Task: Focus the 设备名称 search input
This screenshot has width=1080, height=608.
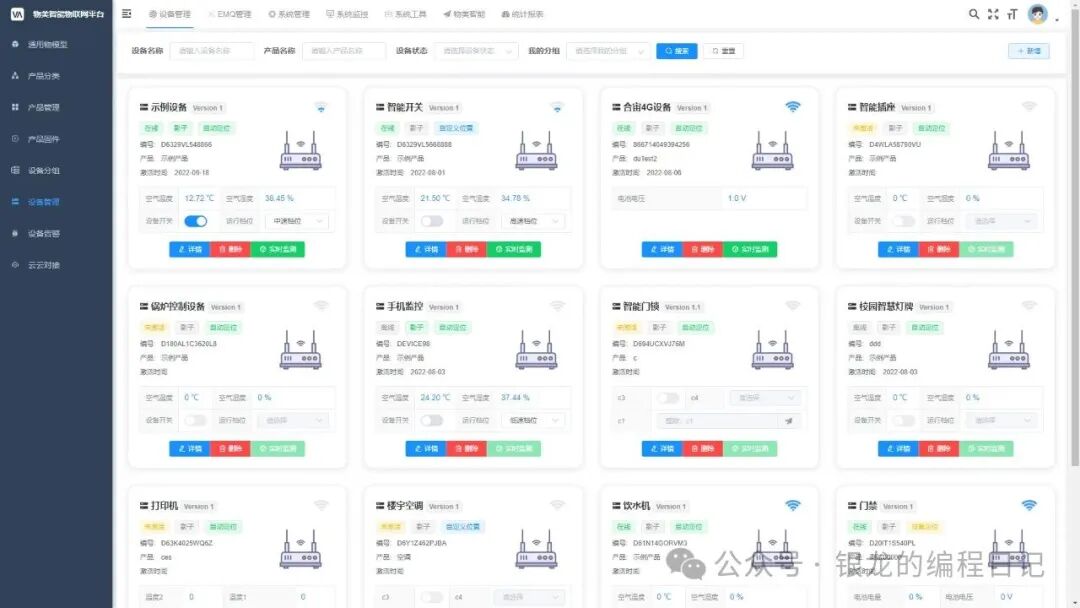Action: [x=211, y=51]
